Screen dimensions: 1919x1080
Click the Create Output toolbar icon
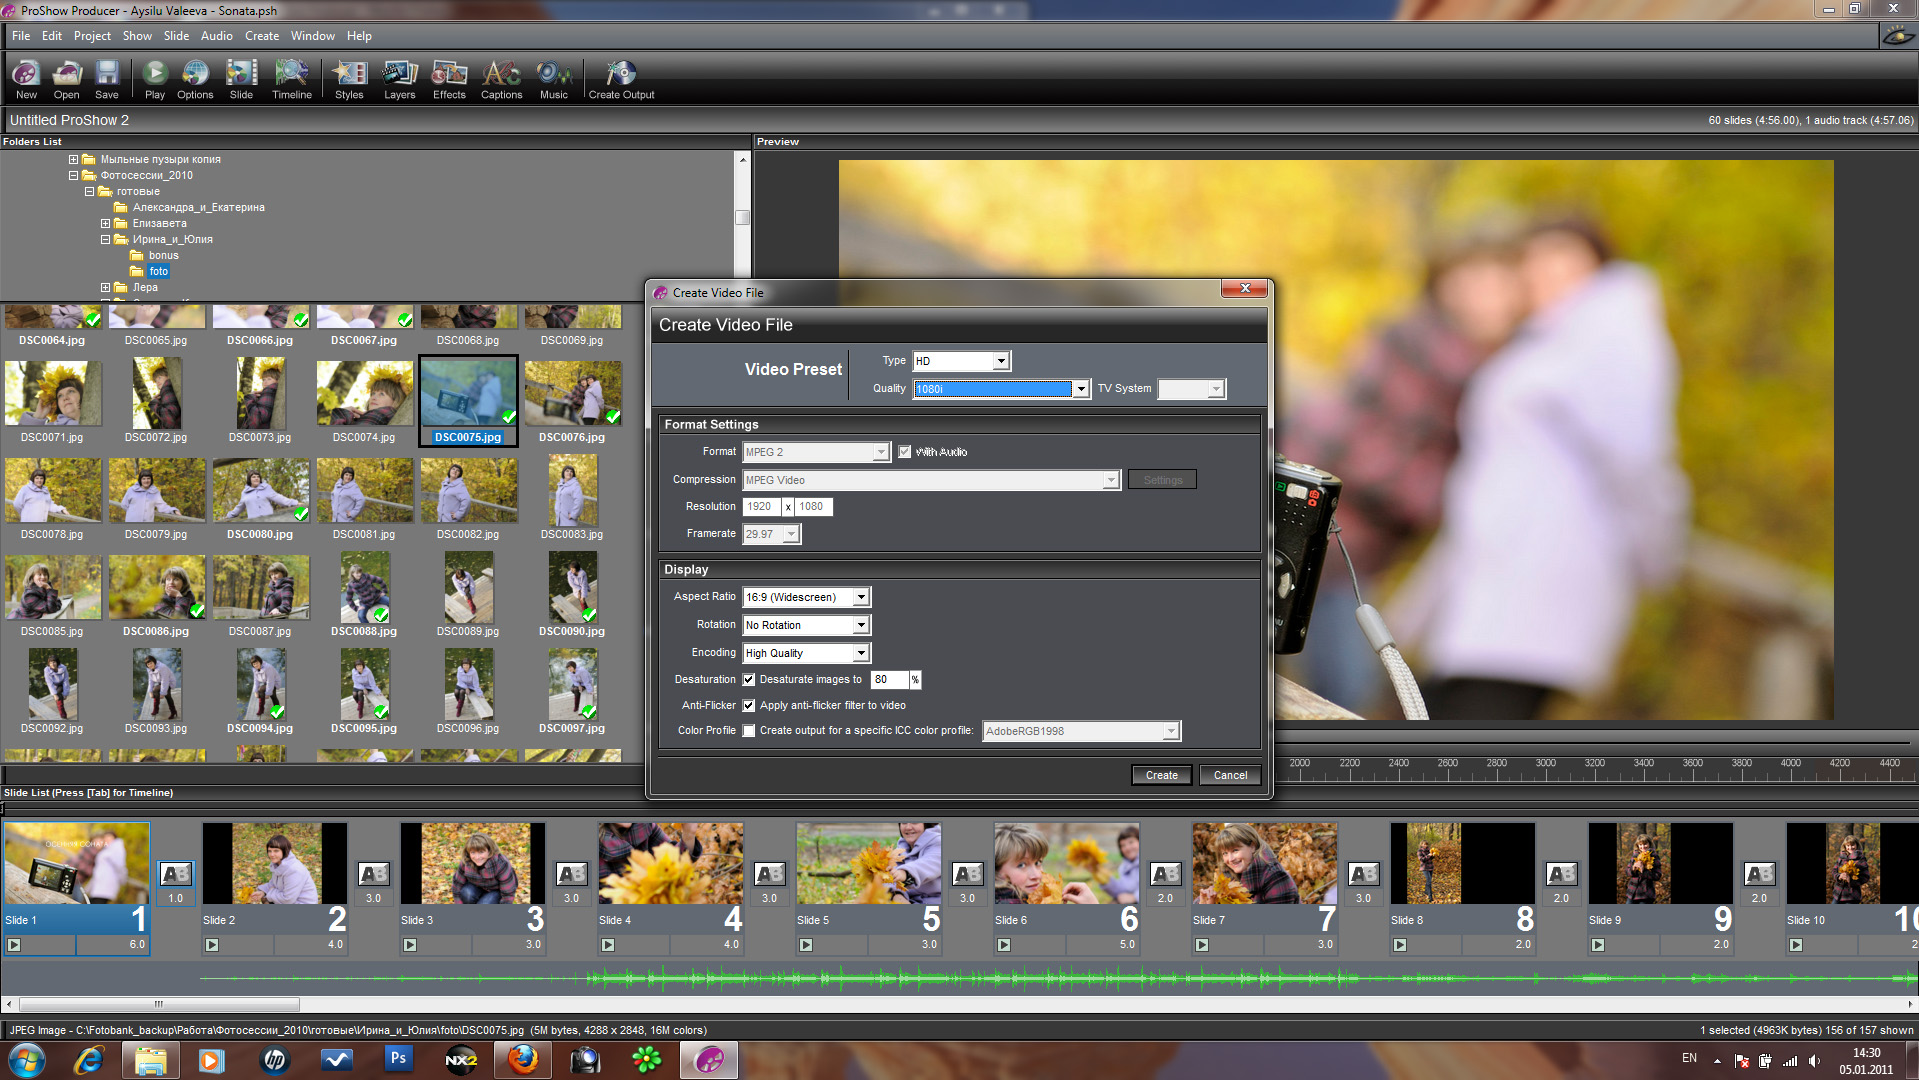pyautogui.click(x=621, y=79)
